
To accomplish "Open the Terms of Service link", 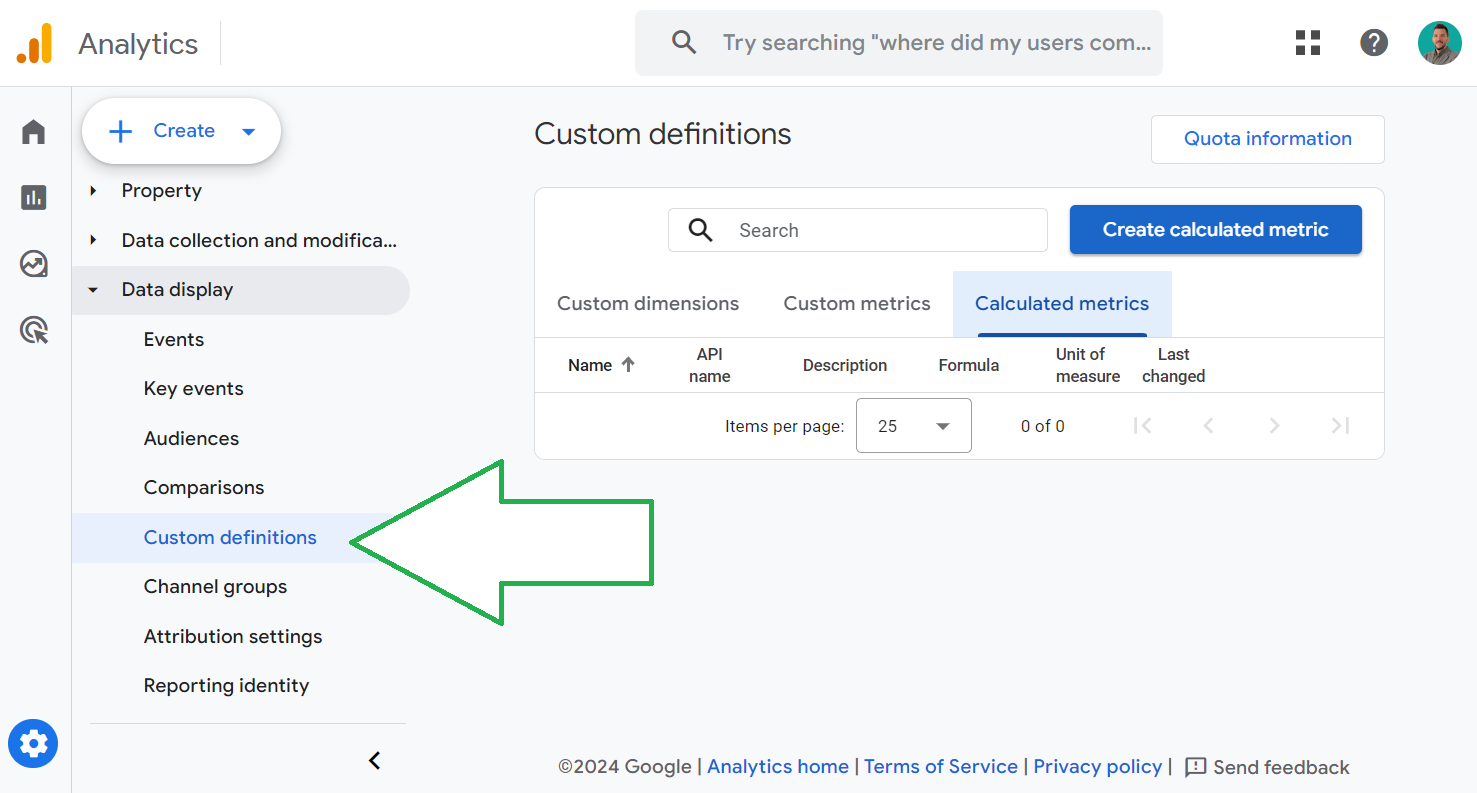I will pos(941,767).
